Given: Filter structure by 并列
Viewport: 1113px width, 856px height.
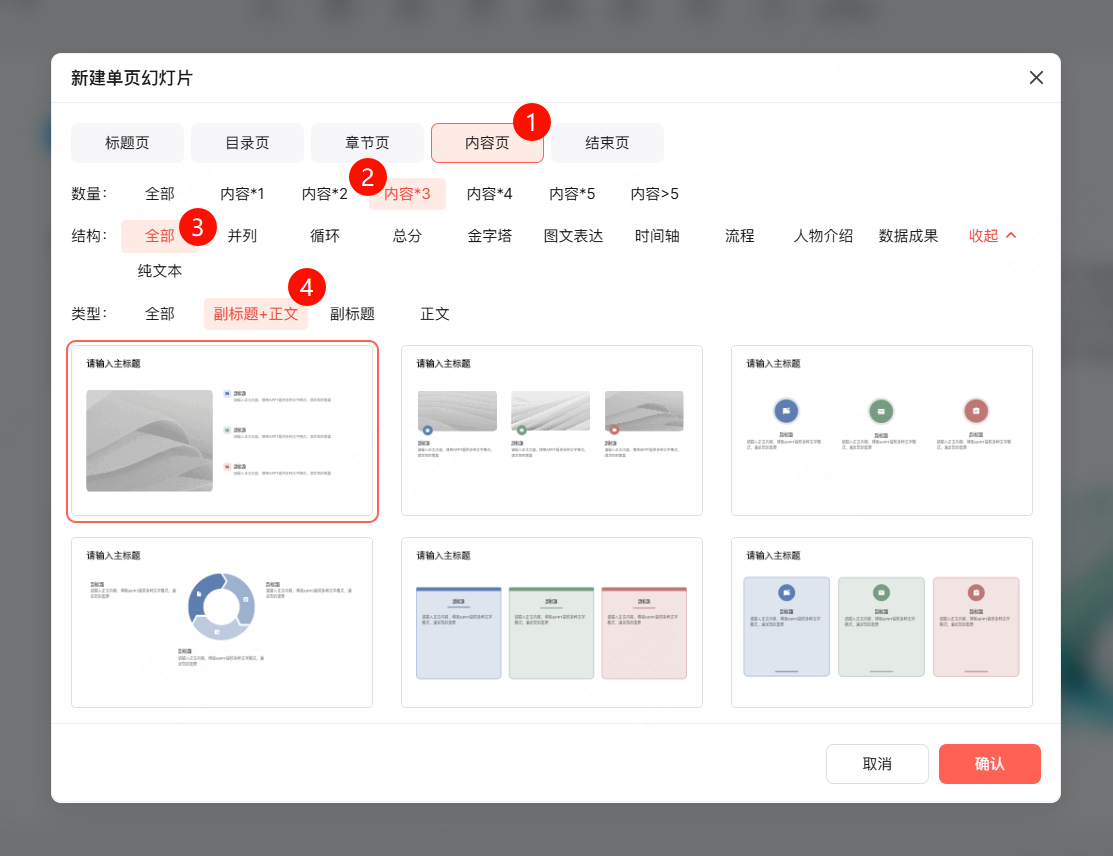Looking at the screenshot, I should pos(242,236).
